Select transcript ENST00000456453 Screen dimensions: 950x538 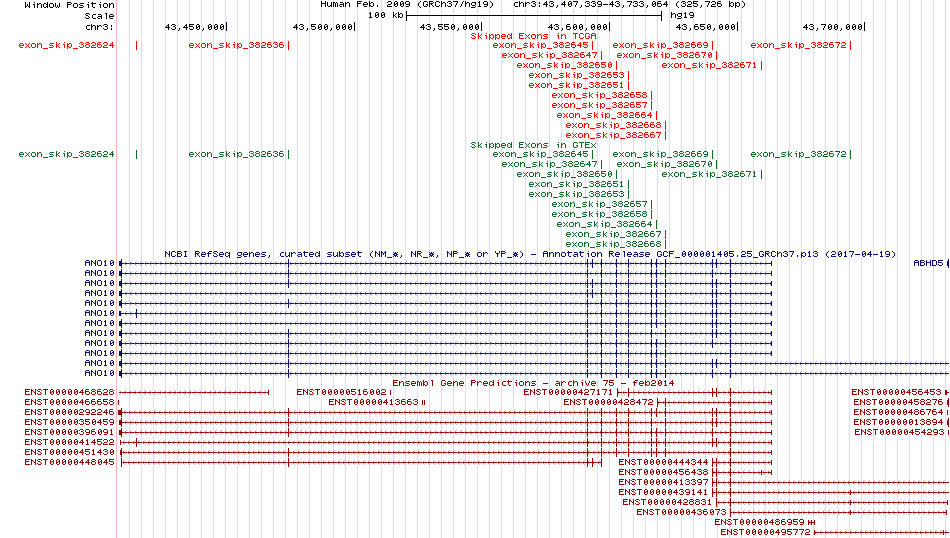[896, 393]
